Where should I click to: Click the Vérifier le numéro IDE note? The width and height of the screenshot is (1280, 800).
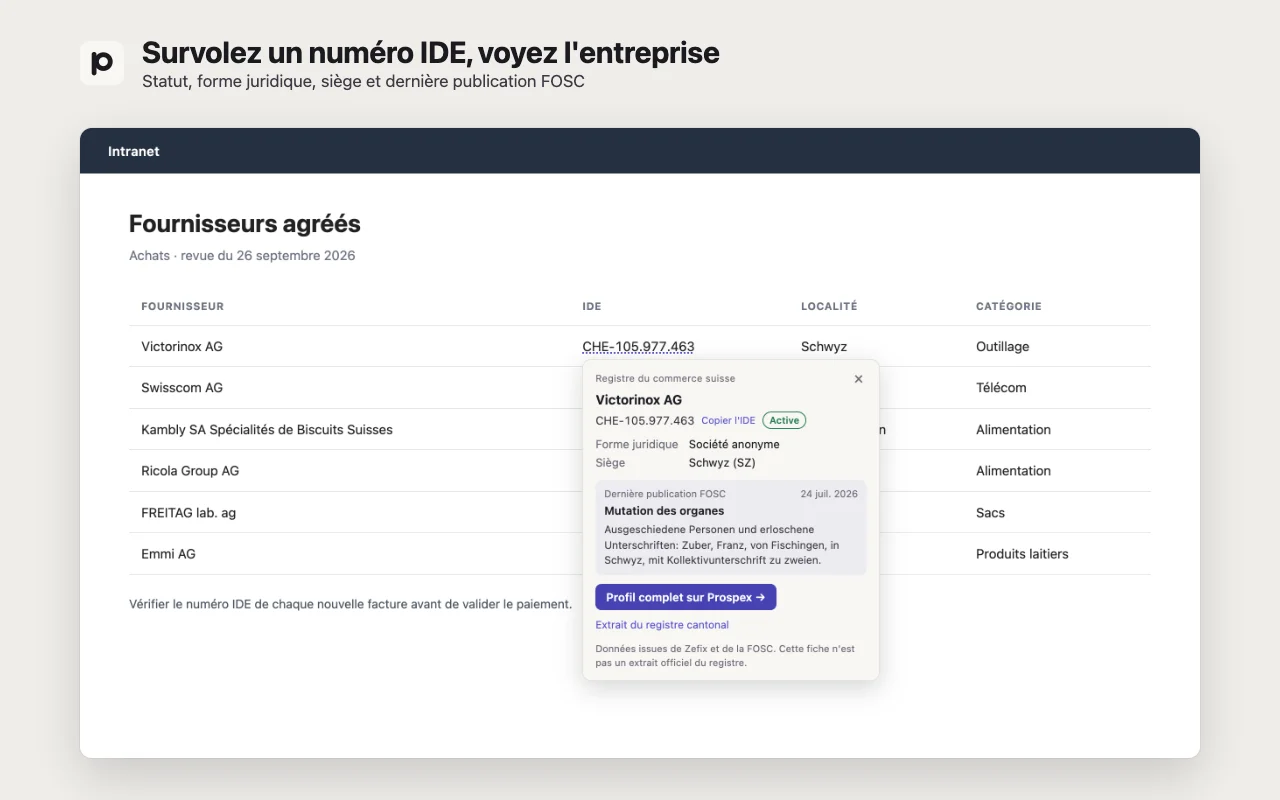(351, 604)
